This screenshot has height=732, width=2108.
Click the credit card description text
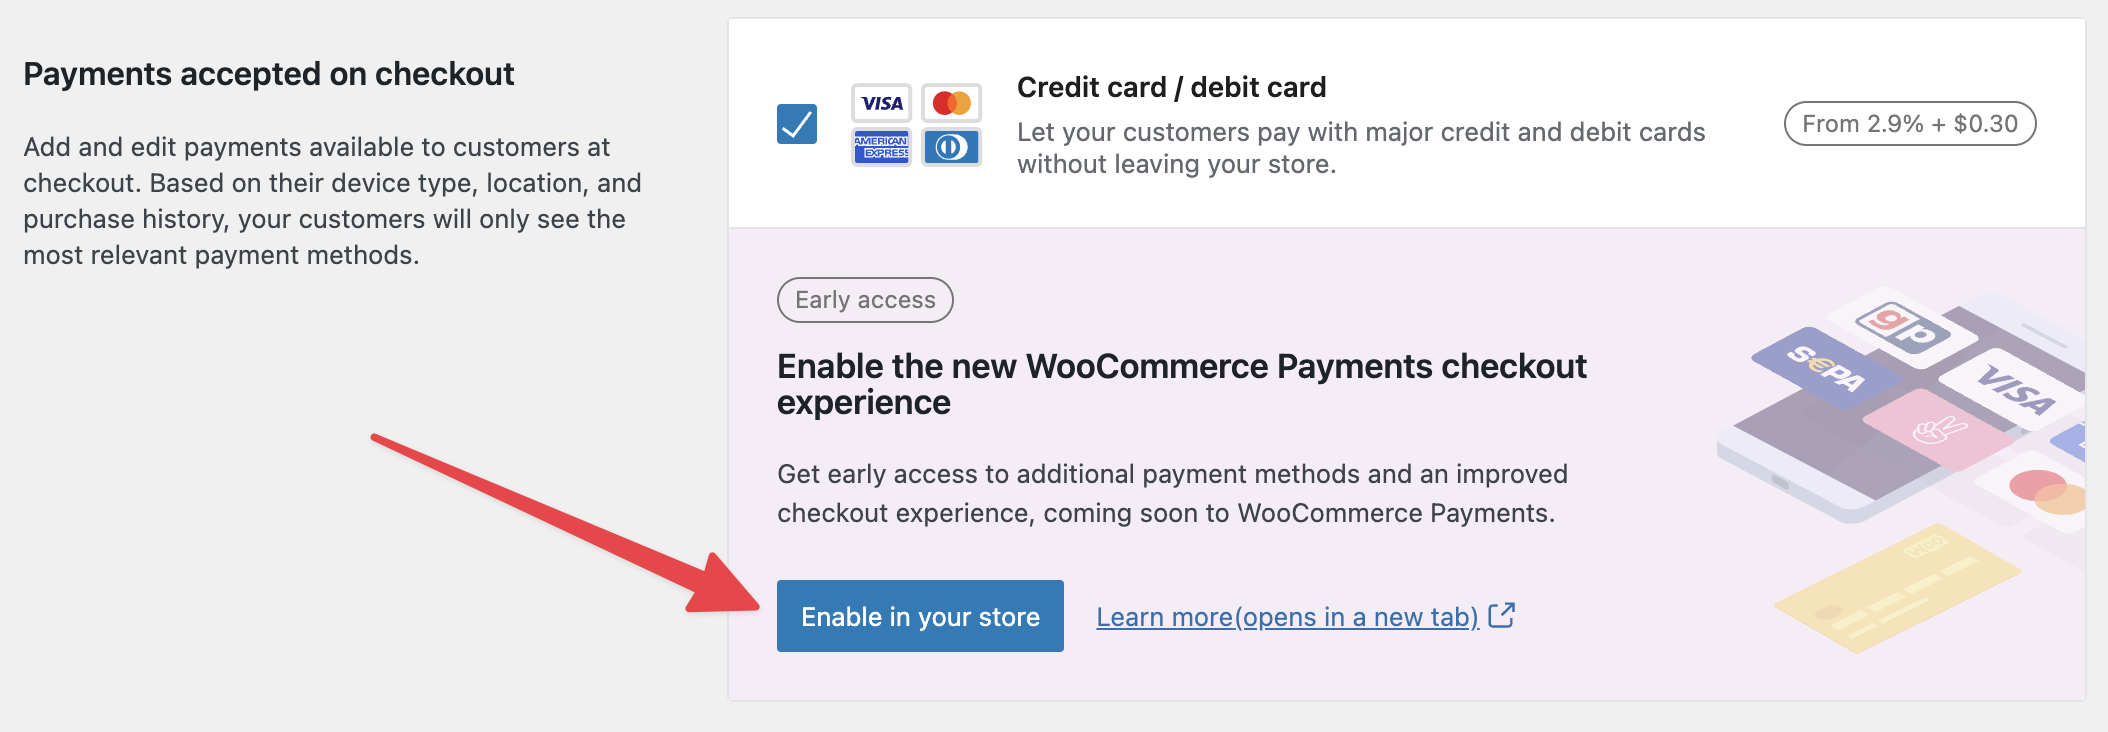pyautogui.click(x=1360, y=148)
